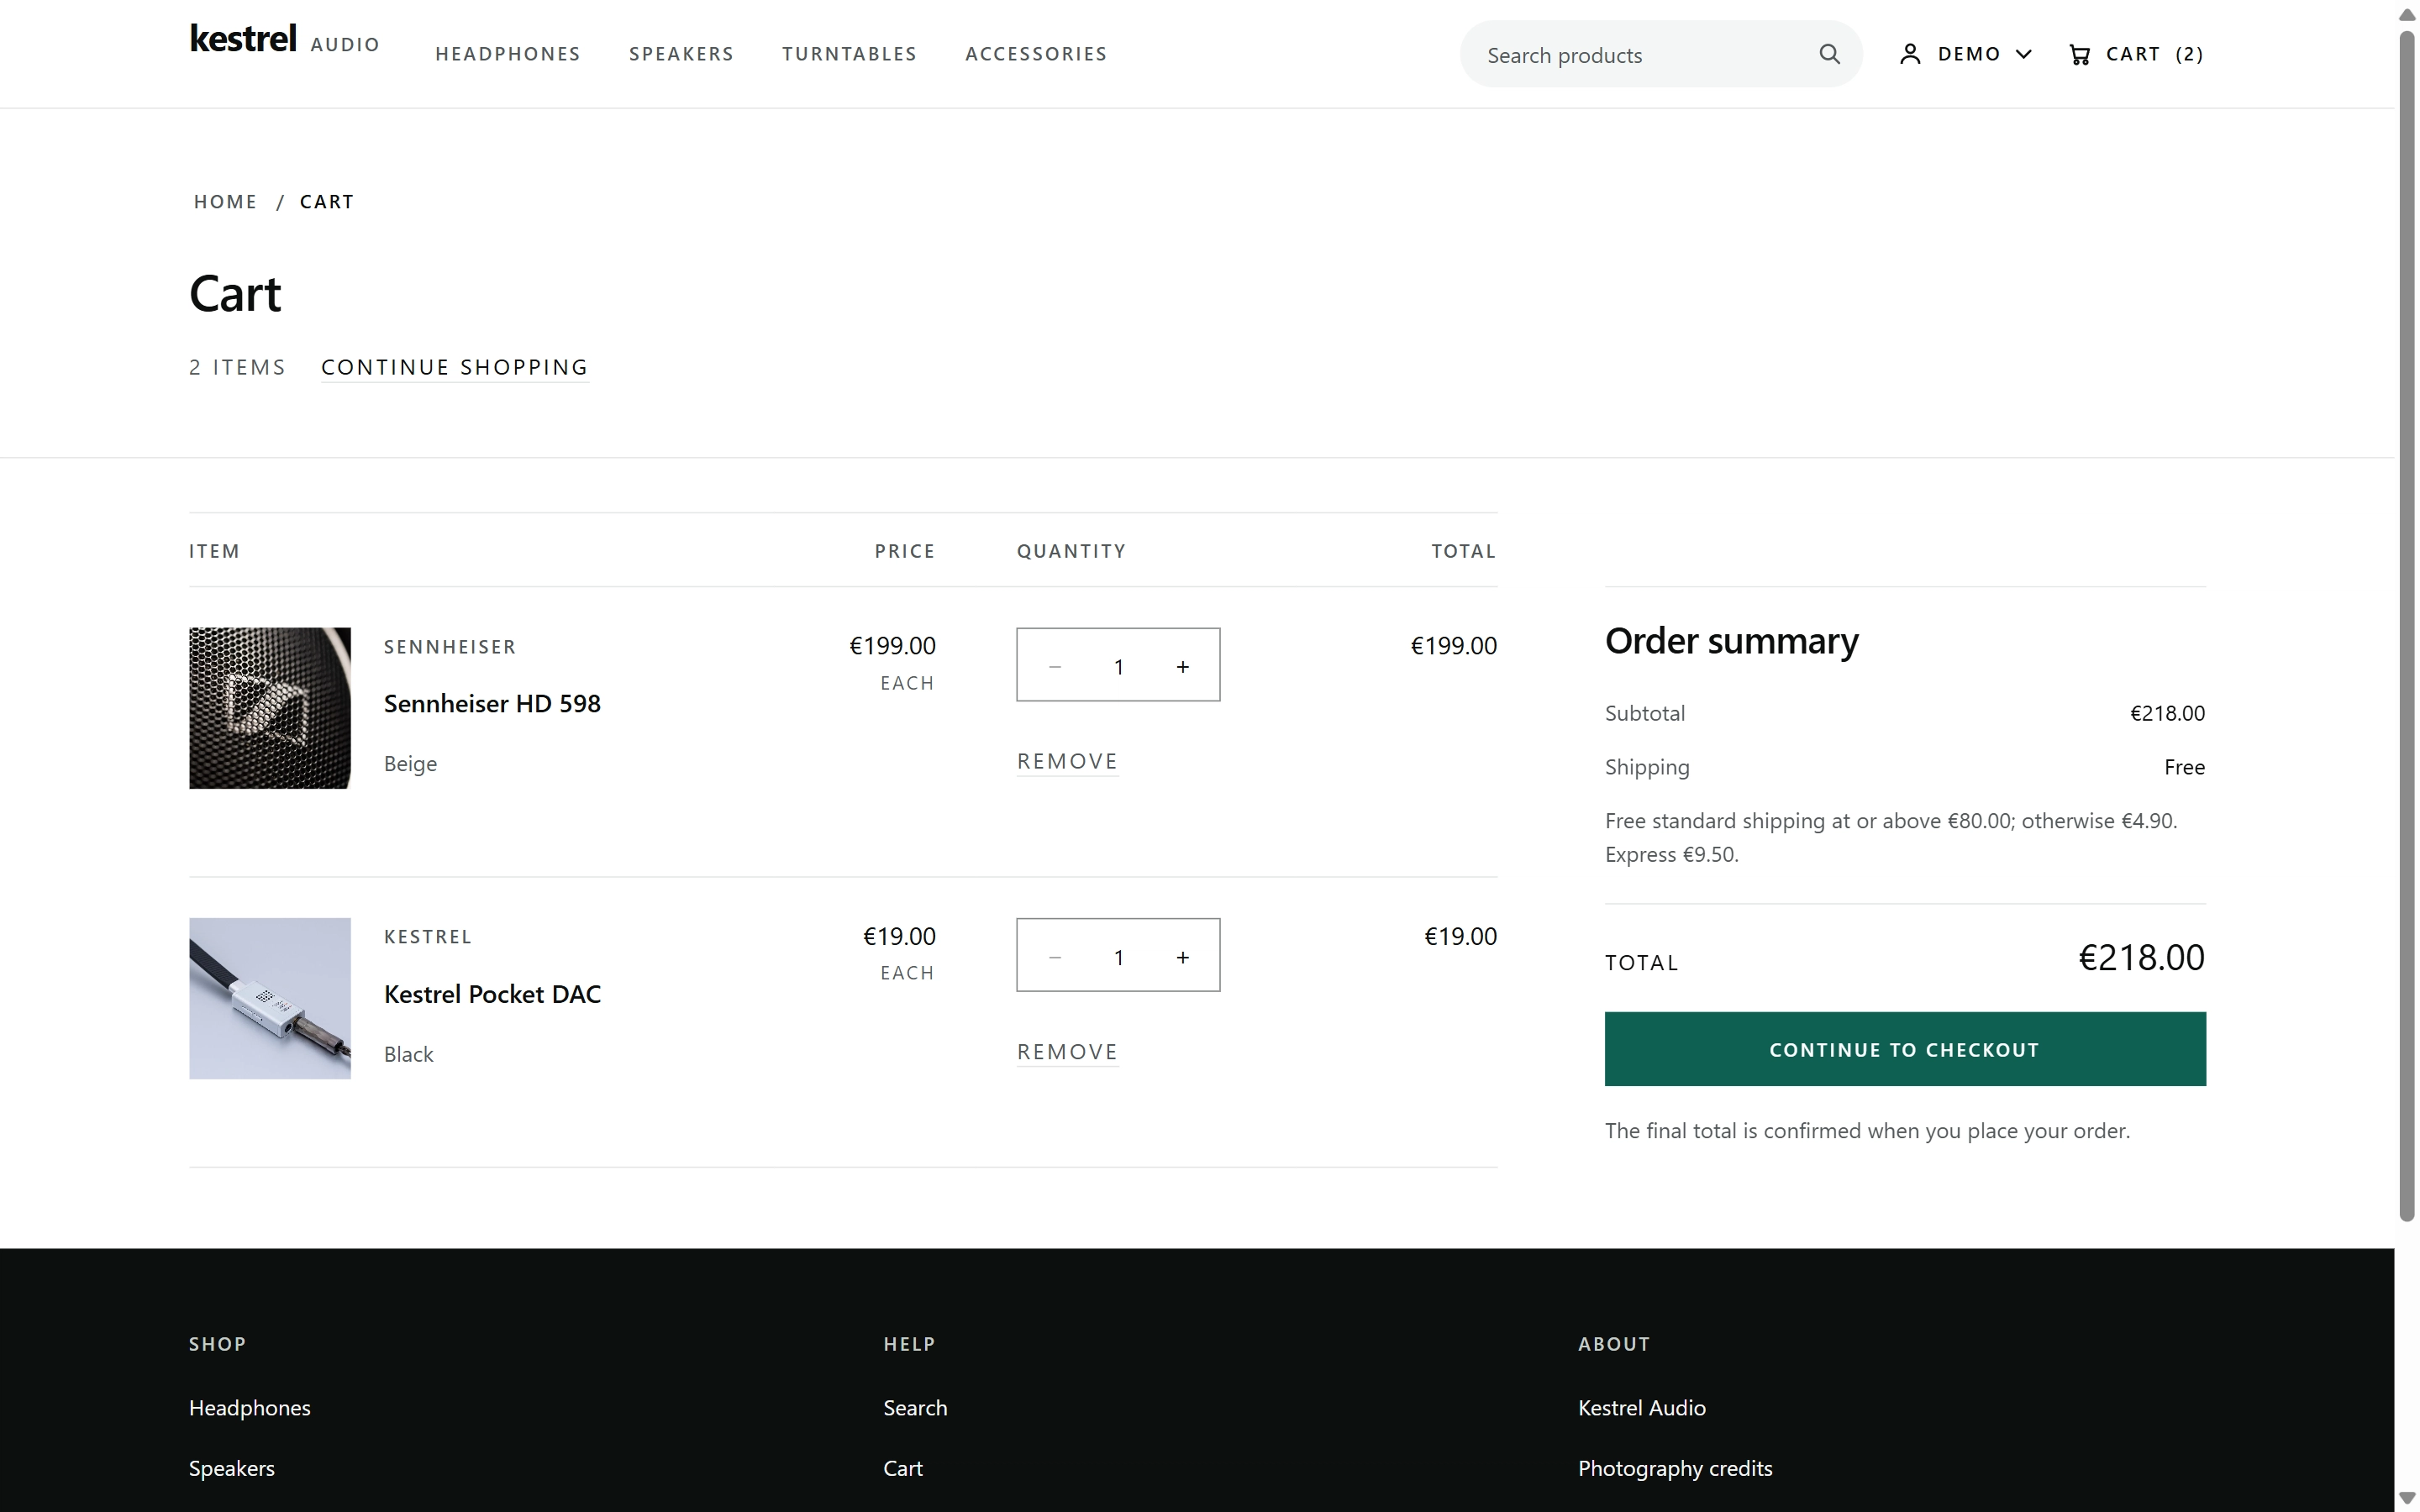Click the "Beige" variant text
This screenshot has height=1512, width=2420.
(410, 763)
